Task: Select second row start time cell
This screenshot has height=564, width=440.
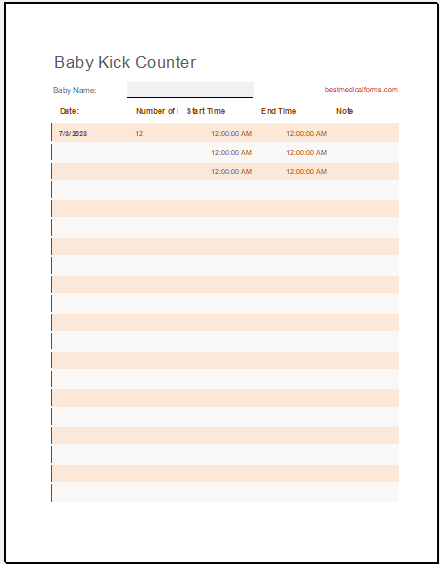Action: [x=231, y=153]
